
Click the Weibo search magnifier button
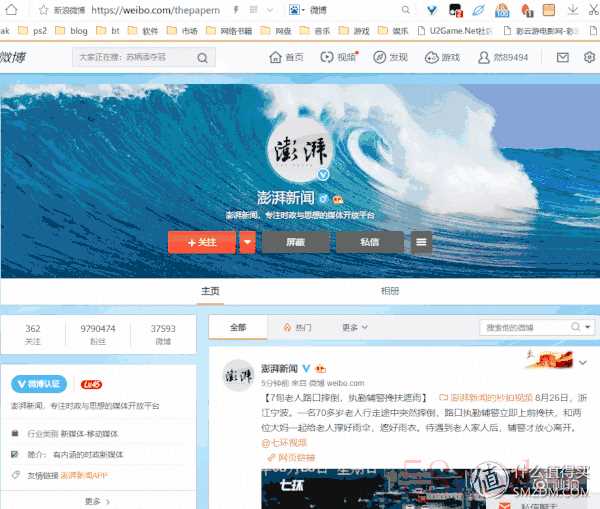coord(203,58)
